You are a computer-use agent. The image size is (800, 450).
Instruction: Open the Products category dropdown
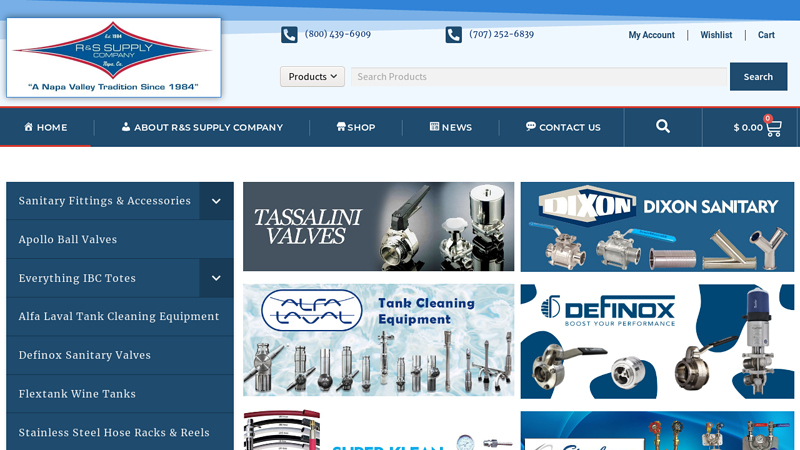pos(312,77)
